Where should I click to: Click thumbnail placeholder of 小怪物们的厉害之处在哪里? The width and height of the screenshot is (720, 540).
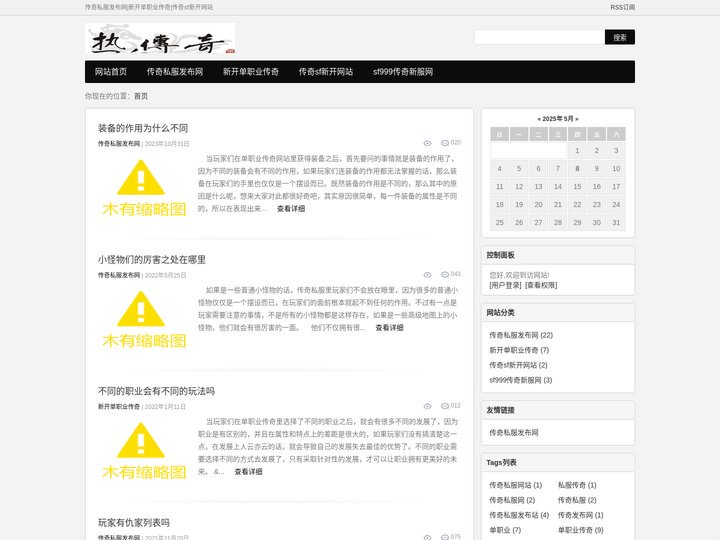pos(144,319)
